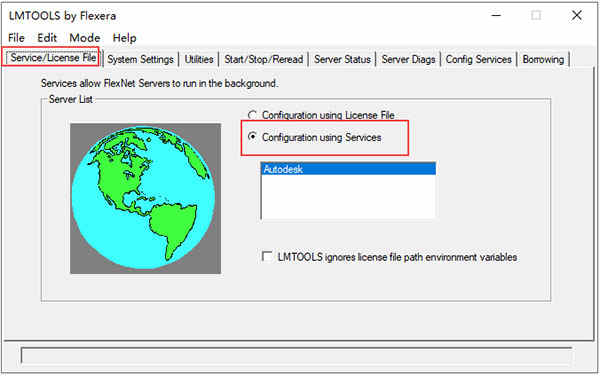Open the Mode menu
Screen dimensions: 600x376
click(85, 38)
